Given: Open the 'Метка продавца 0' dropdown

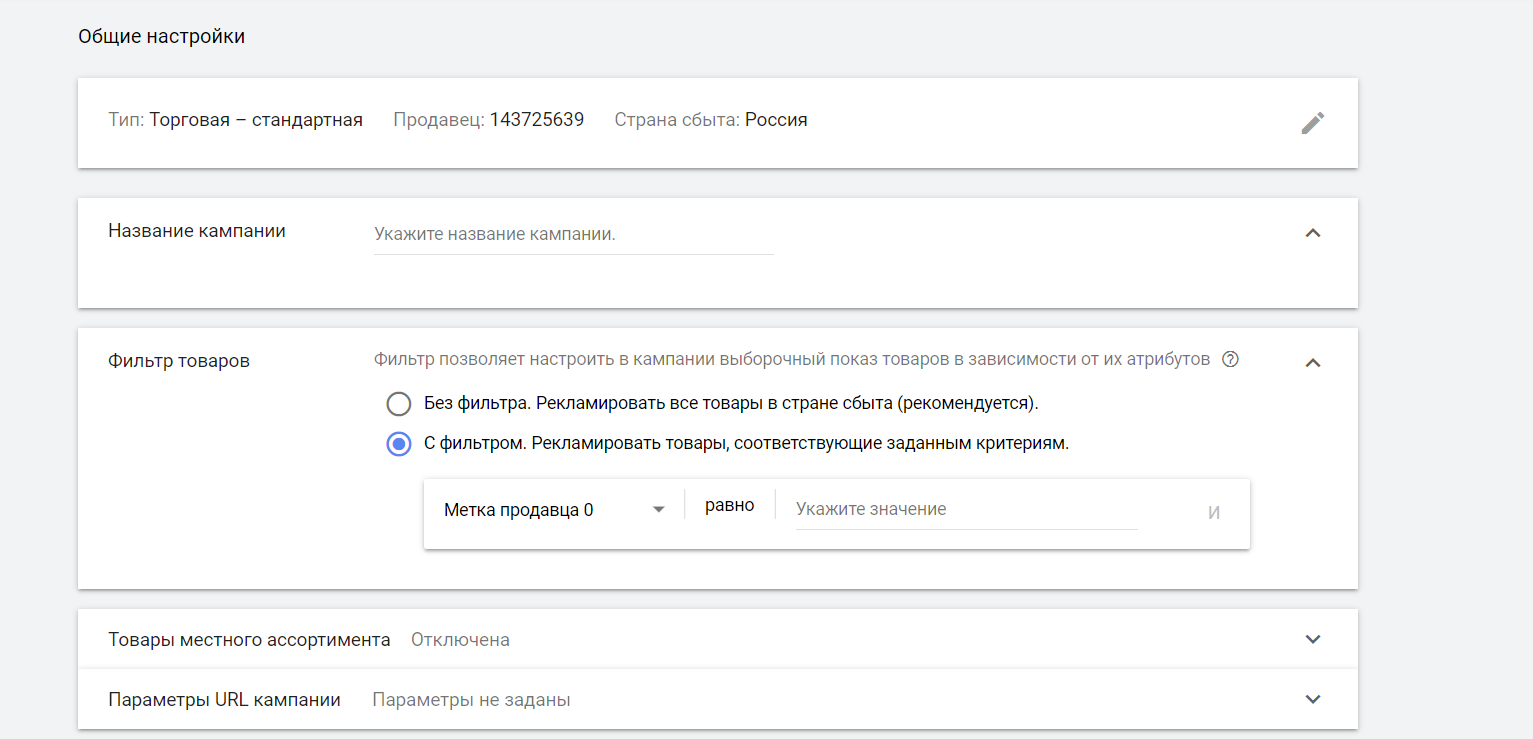Looking at the screenshot, I should pos(554,510).
